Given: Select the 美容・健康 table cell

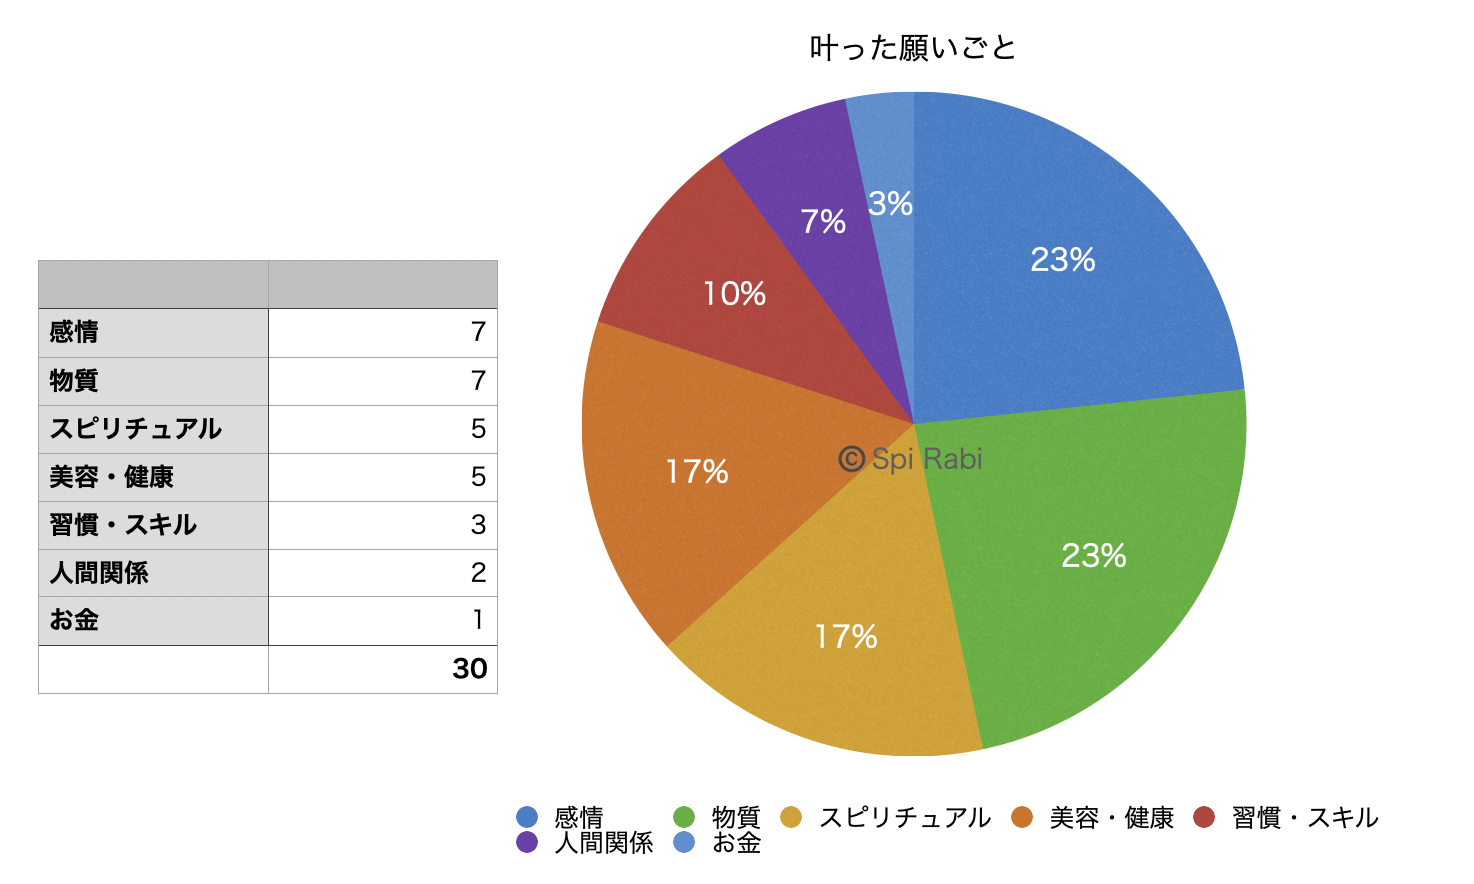Looking at the screenshot, I should point(153,477).
